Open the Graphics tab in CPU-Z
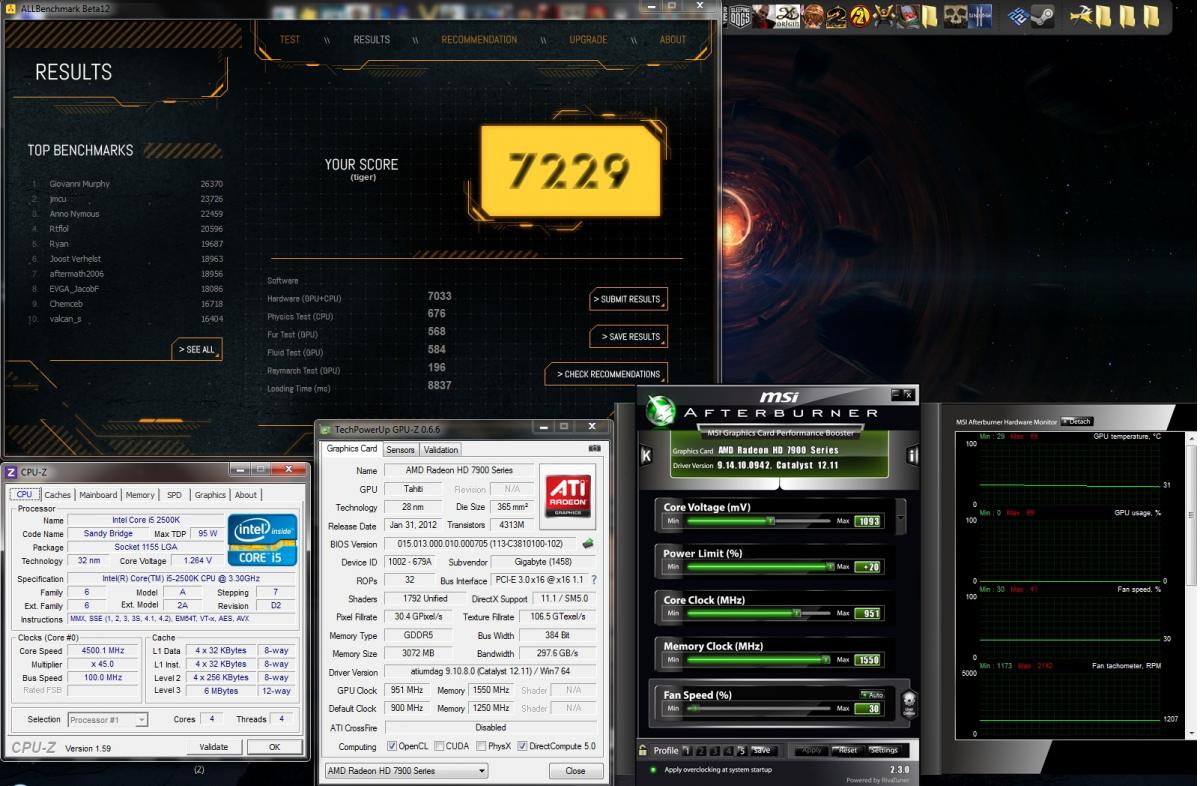The height and width of the screenshot is (786, 1200). coord(210,494)
